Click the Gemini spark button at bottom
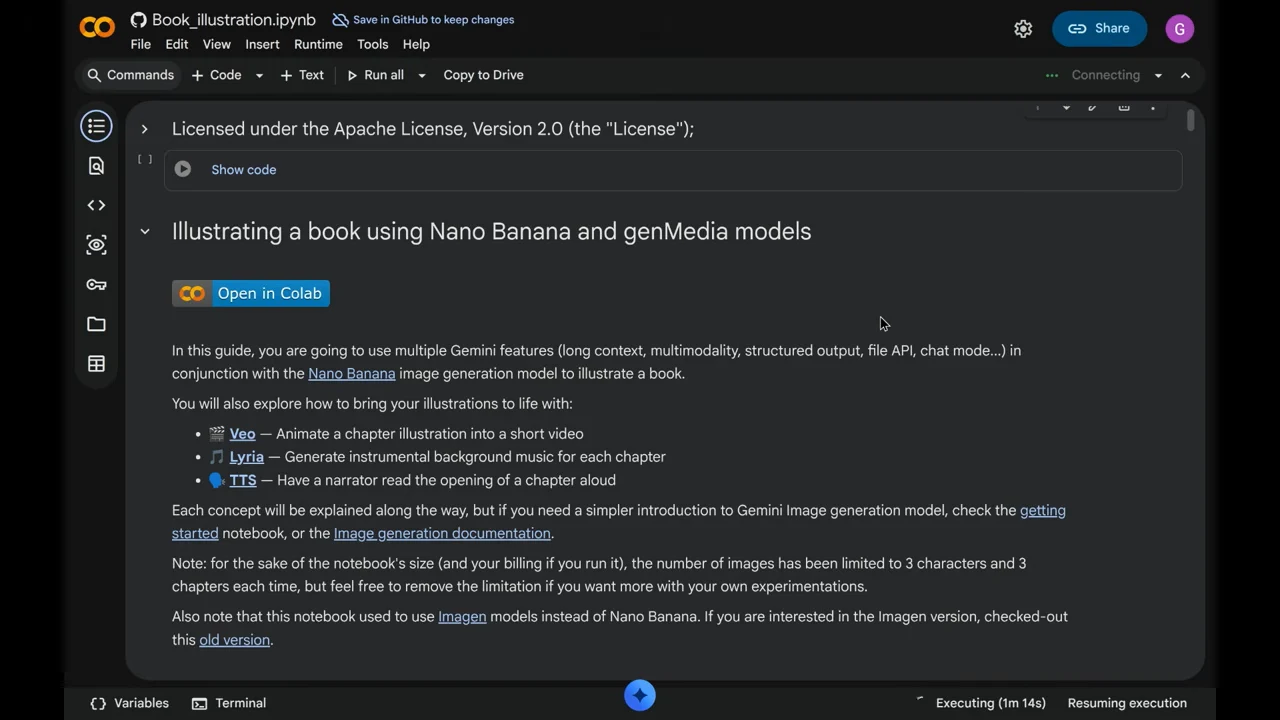The height and width of the screenshot is (720, 1280). pos(640,695)
